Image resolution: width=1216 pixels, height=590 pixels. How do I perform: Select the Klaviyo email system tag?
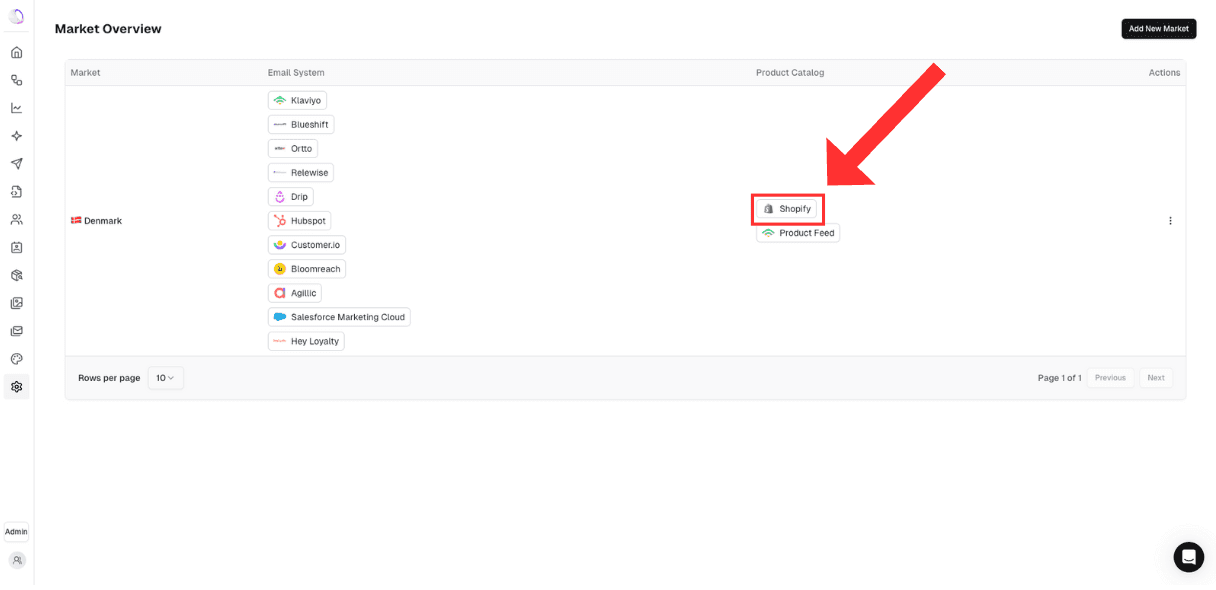tap(297, 101)
